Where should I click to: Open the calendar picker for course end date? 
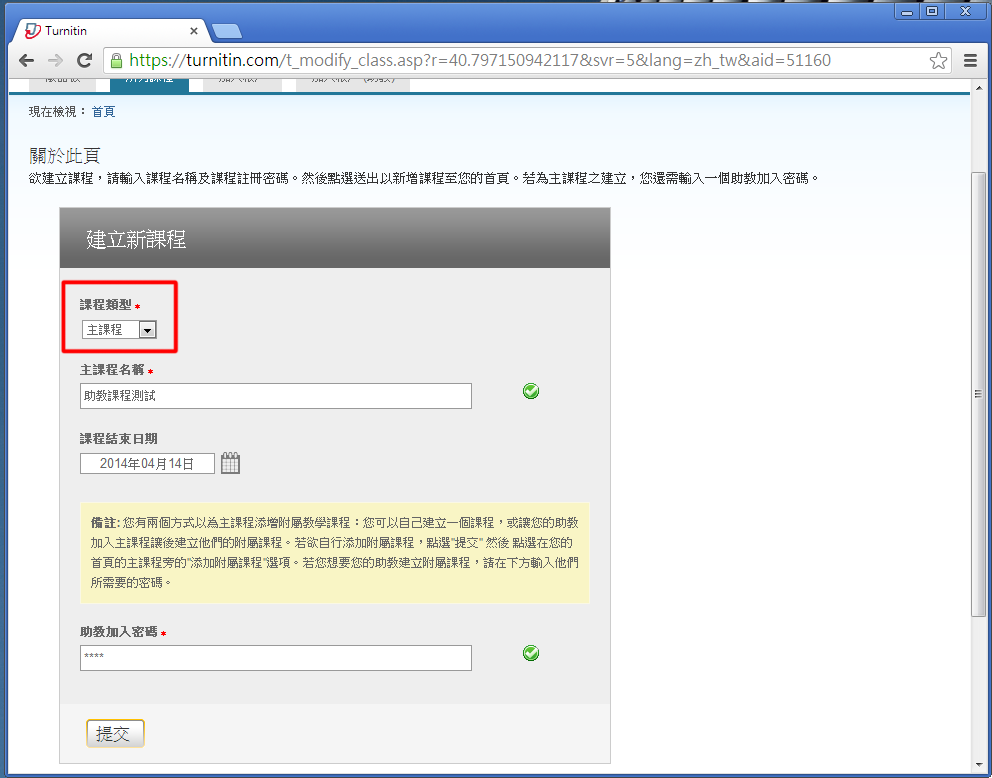tap(230, 463)
